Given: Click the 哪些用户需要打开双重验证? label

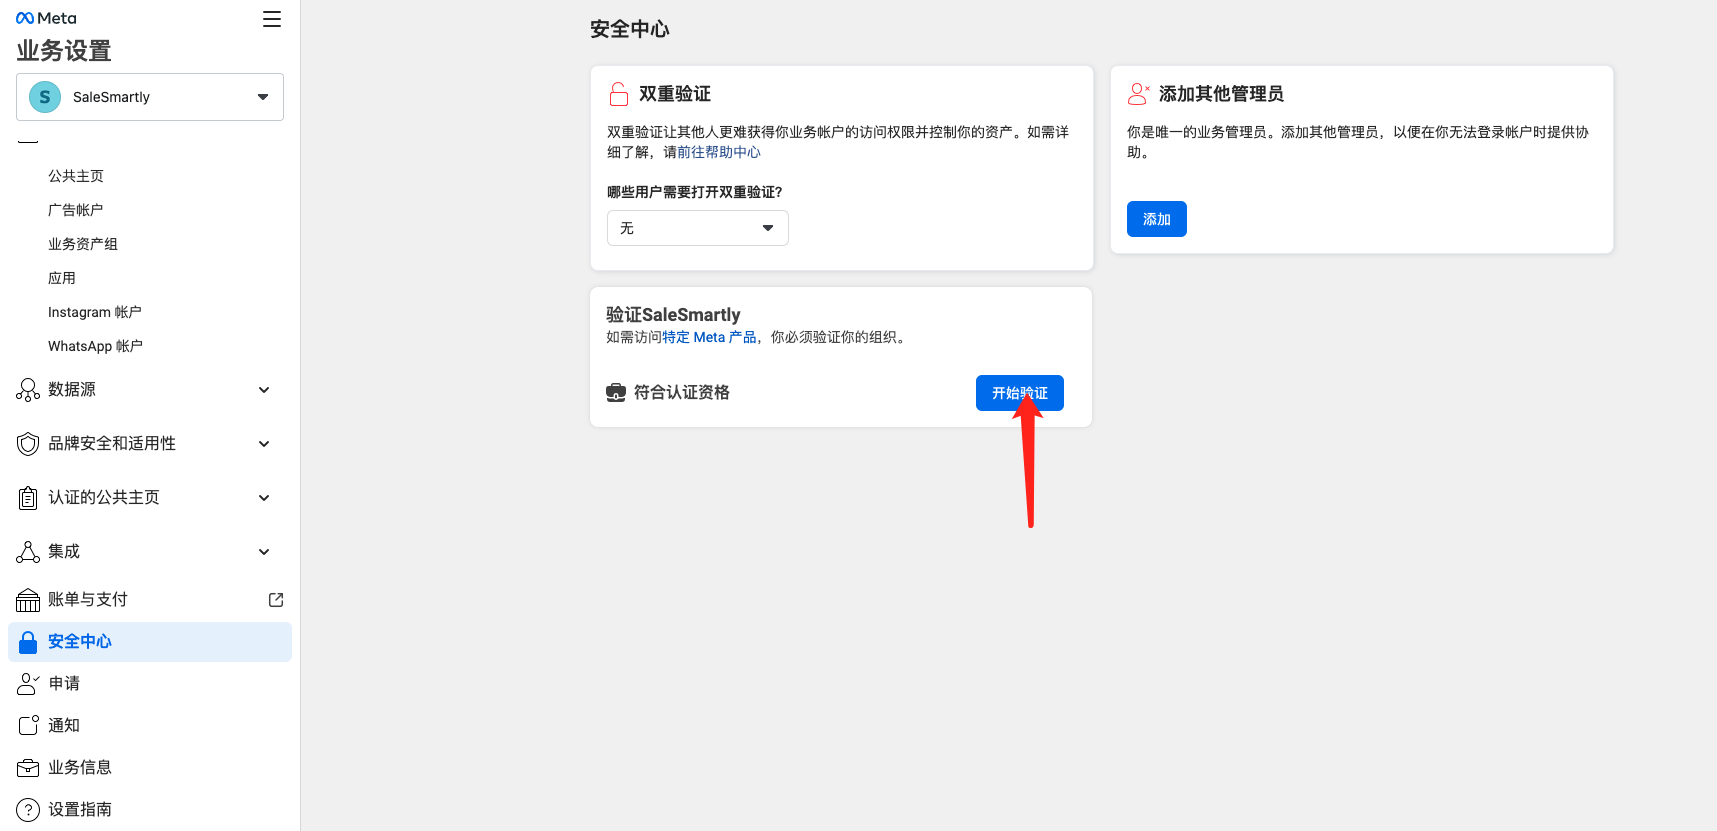Looking at the screenshot, I should pos(695,192).
